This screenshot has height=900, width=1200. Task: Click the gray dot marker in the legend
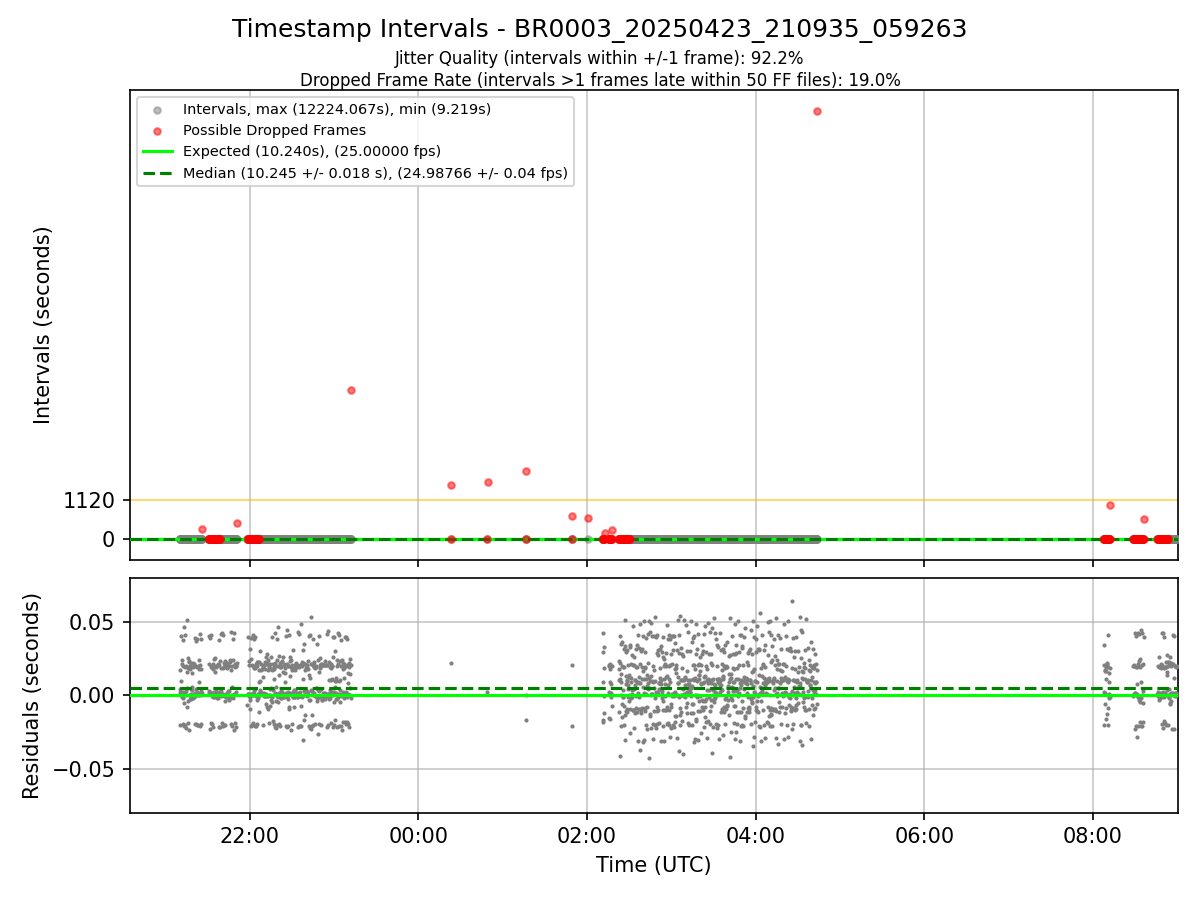pos(157,109)
